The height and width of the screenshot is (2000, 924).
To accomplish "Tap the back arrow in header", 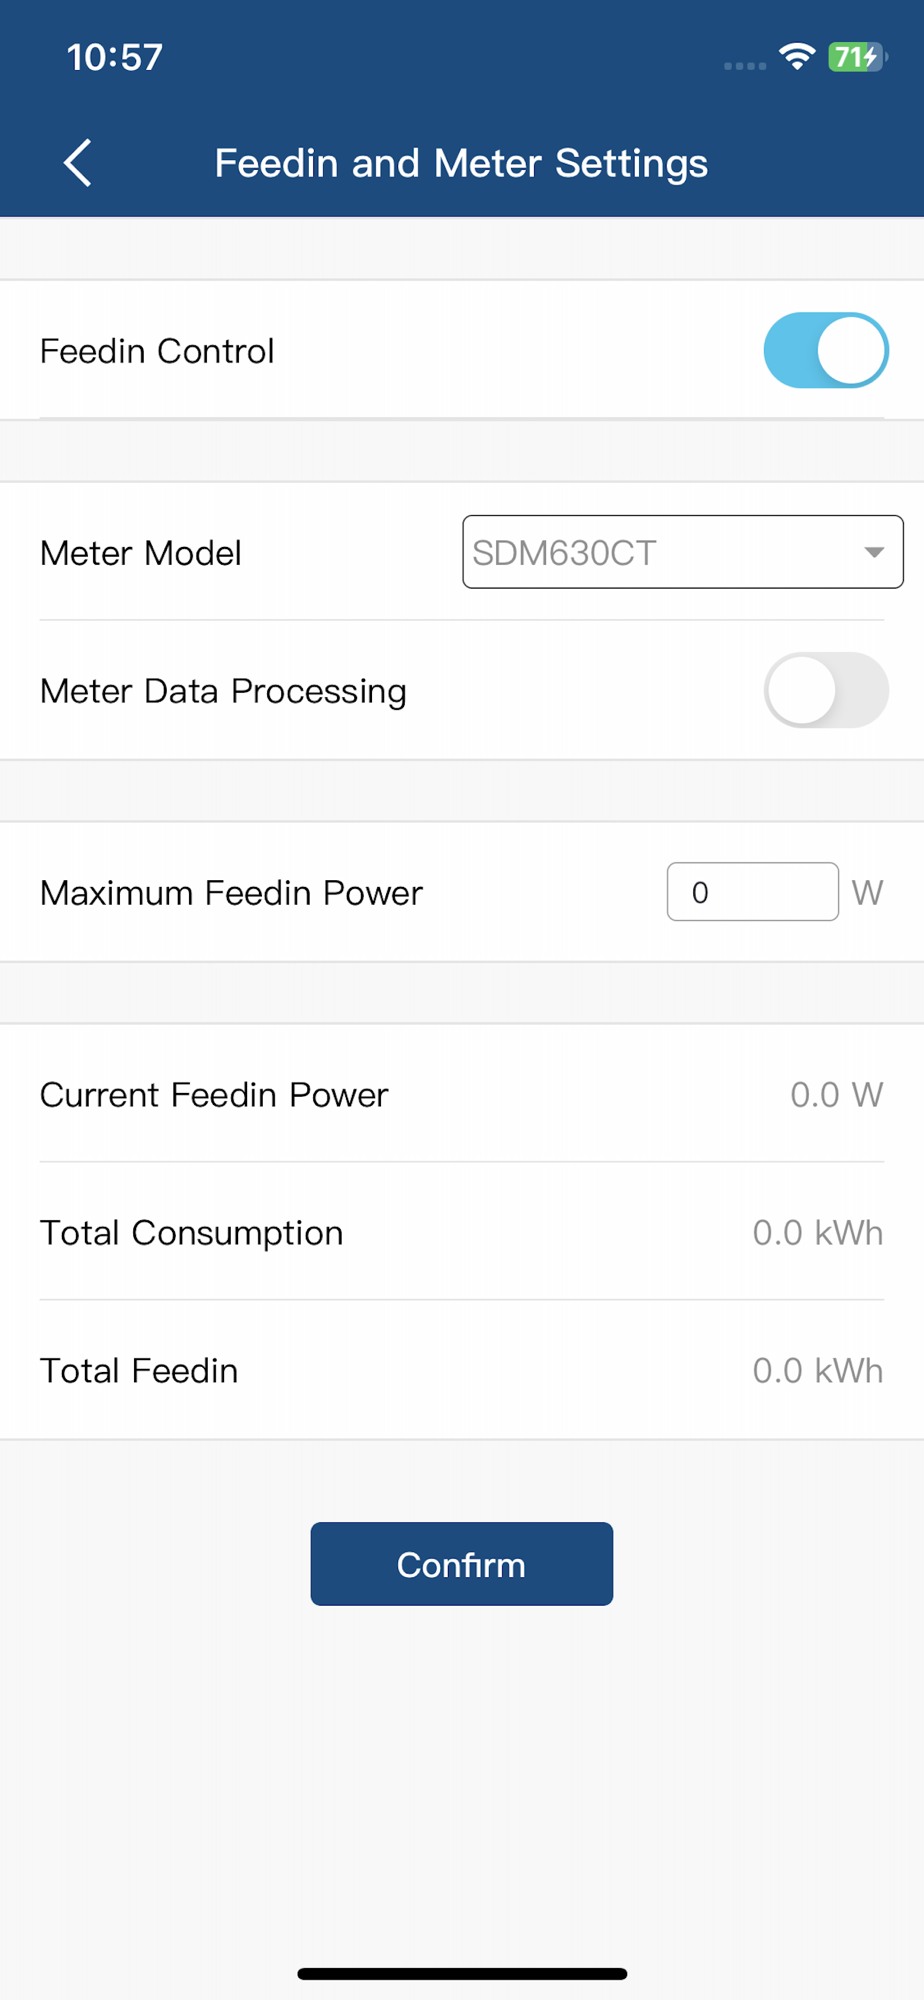I will 78,163.
